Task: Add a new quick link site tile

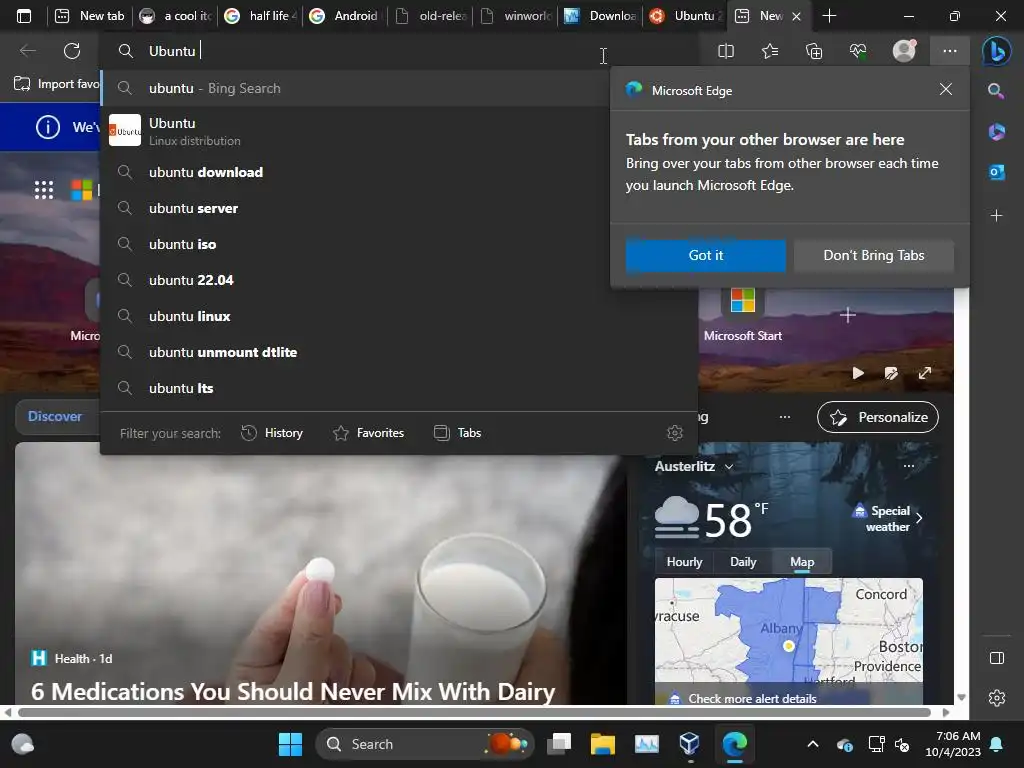Action: click(x=848, y=315)
